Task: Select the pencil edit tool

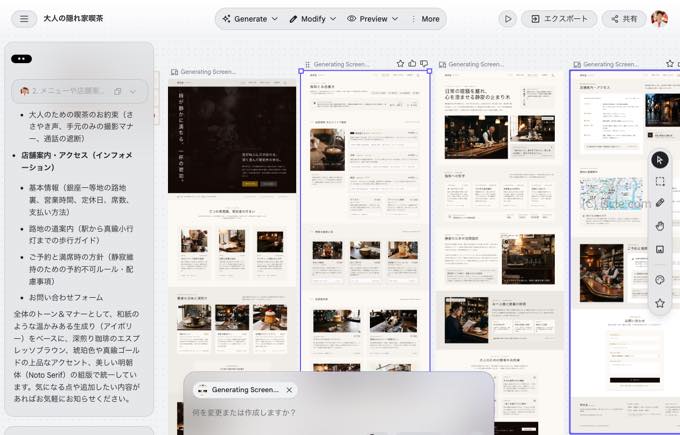Action: 660,203
